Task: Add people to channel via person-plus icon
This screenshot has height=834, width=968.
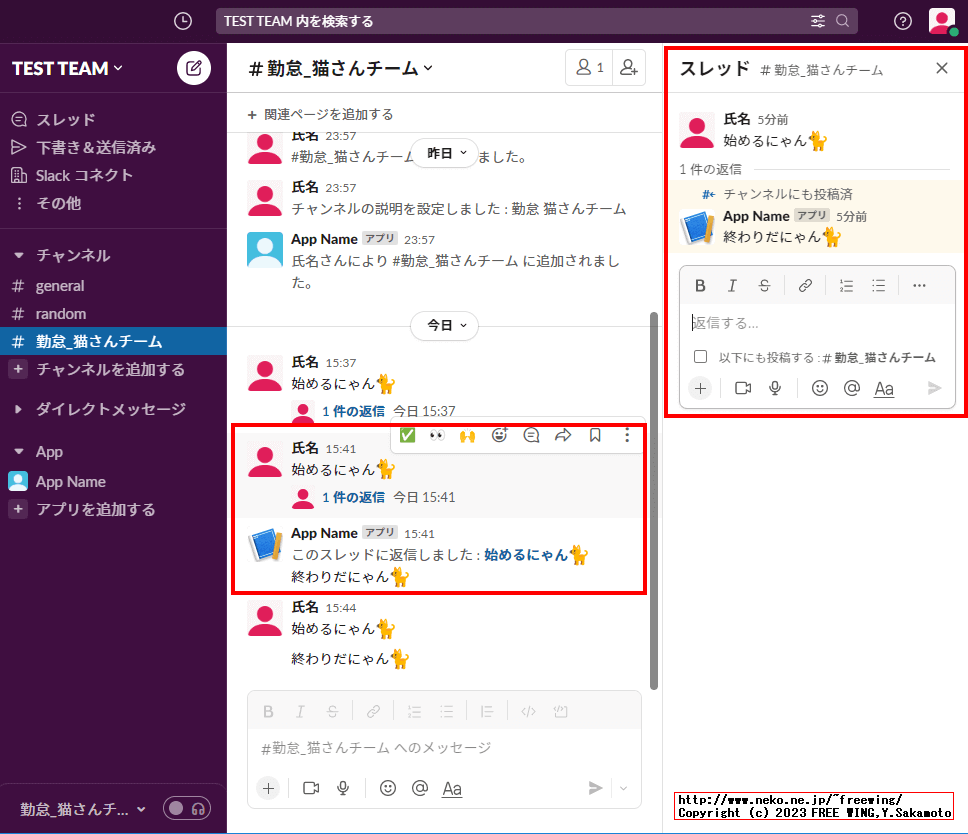Action: [x=628, y=67]
